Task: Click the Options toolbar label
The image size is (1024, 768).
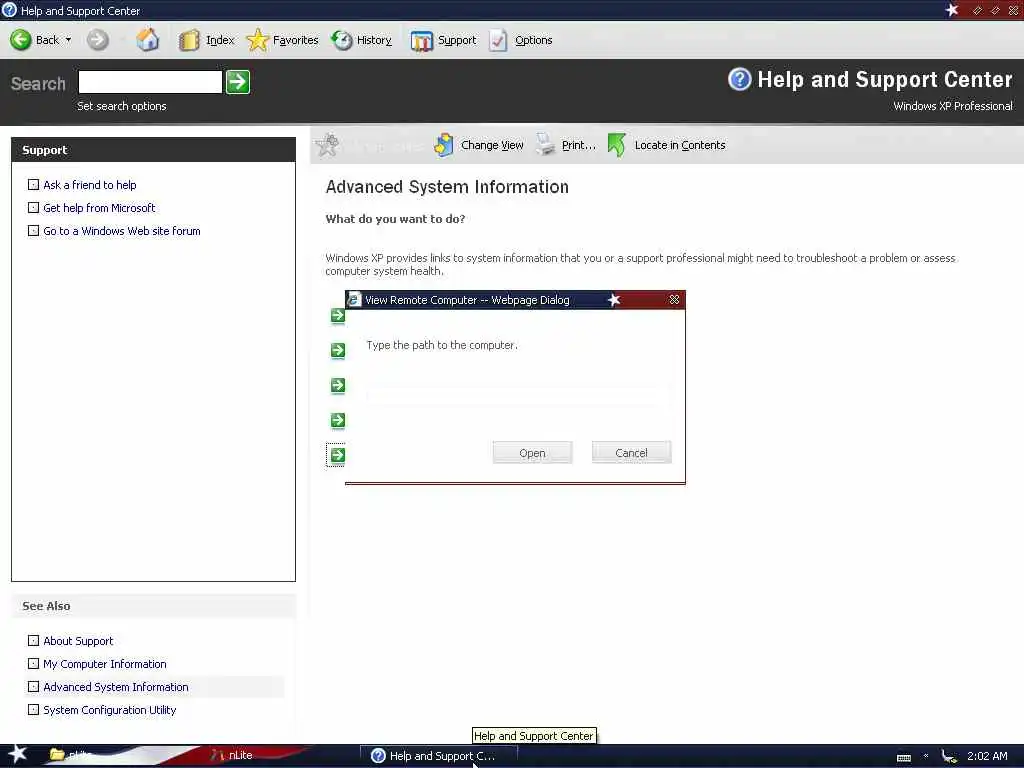Action: pos(534,40)
